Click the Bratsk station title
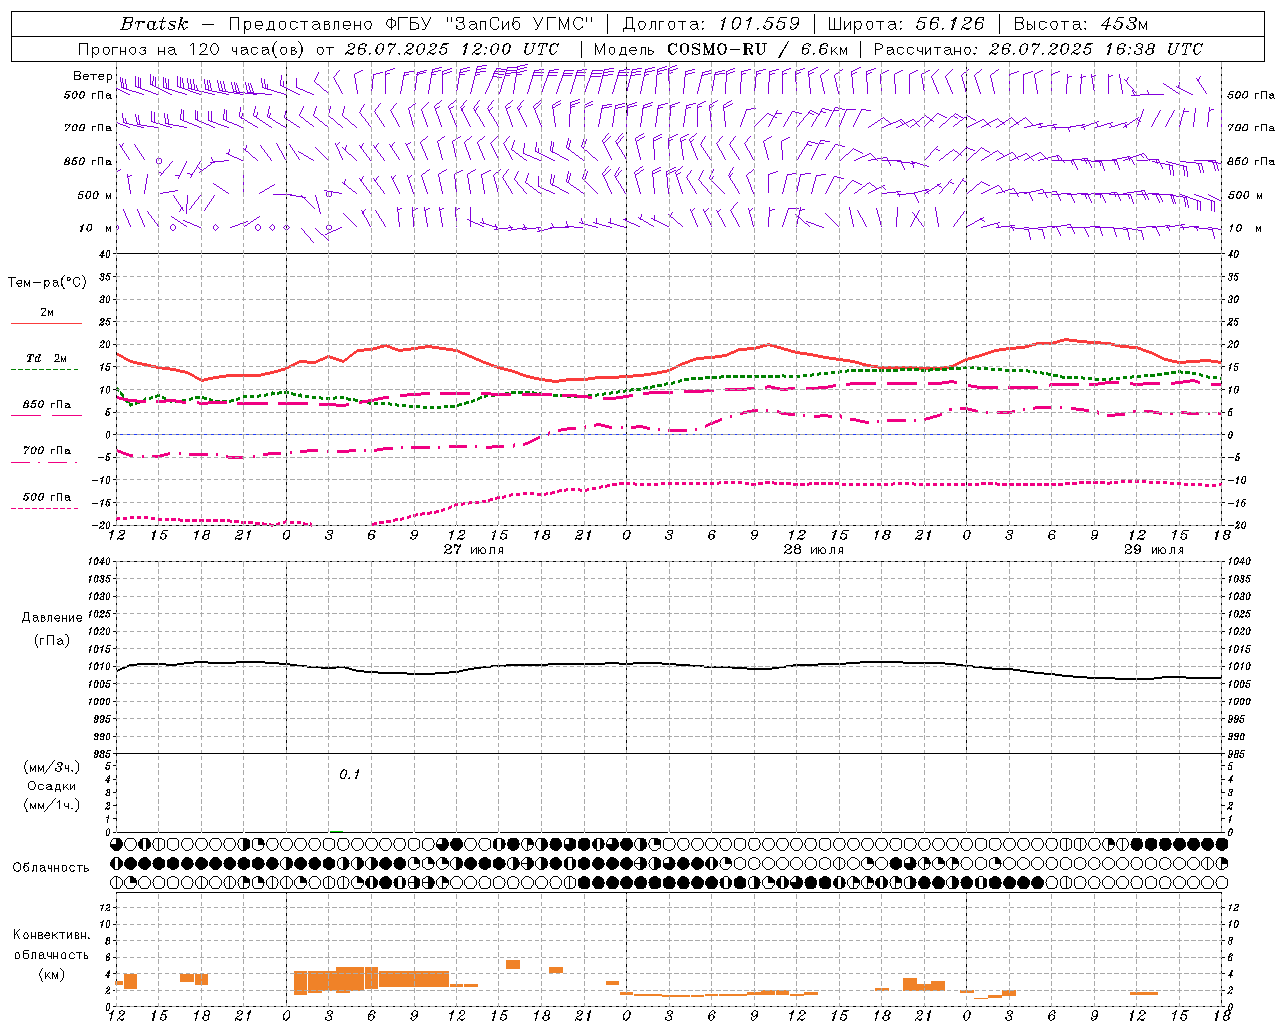1280x1024 pixels. [x=154, y=24]
